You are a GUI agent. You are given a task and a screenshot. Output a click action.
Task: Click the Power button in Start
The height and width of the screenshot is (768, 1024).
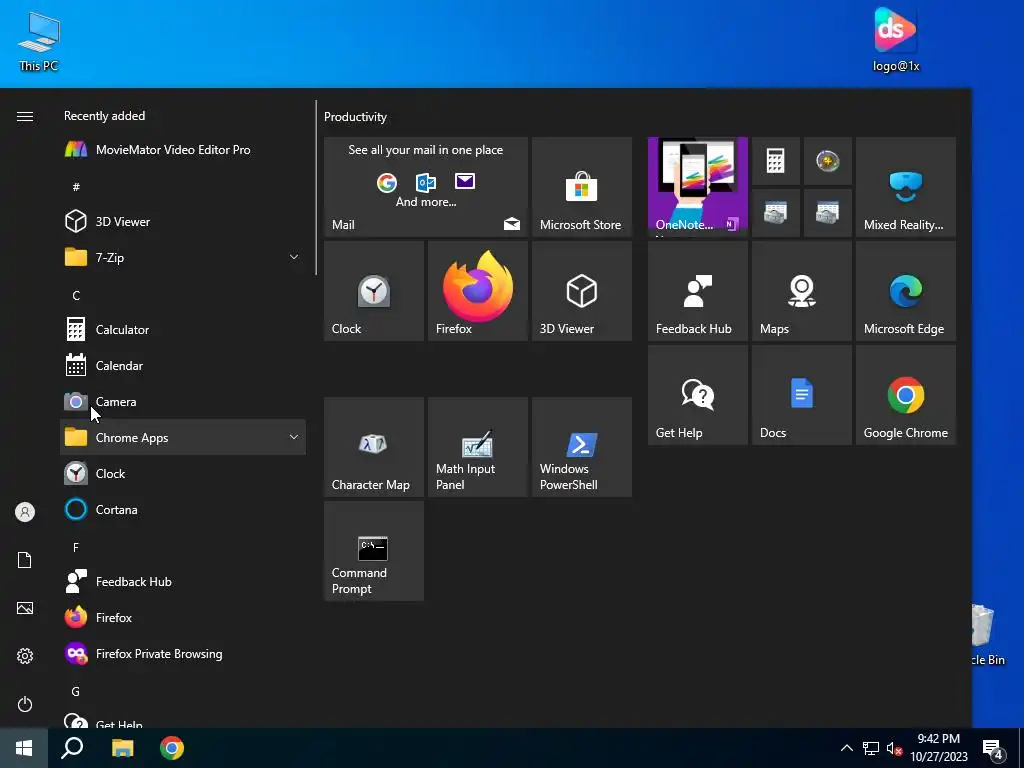click(x=25, y=704)
